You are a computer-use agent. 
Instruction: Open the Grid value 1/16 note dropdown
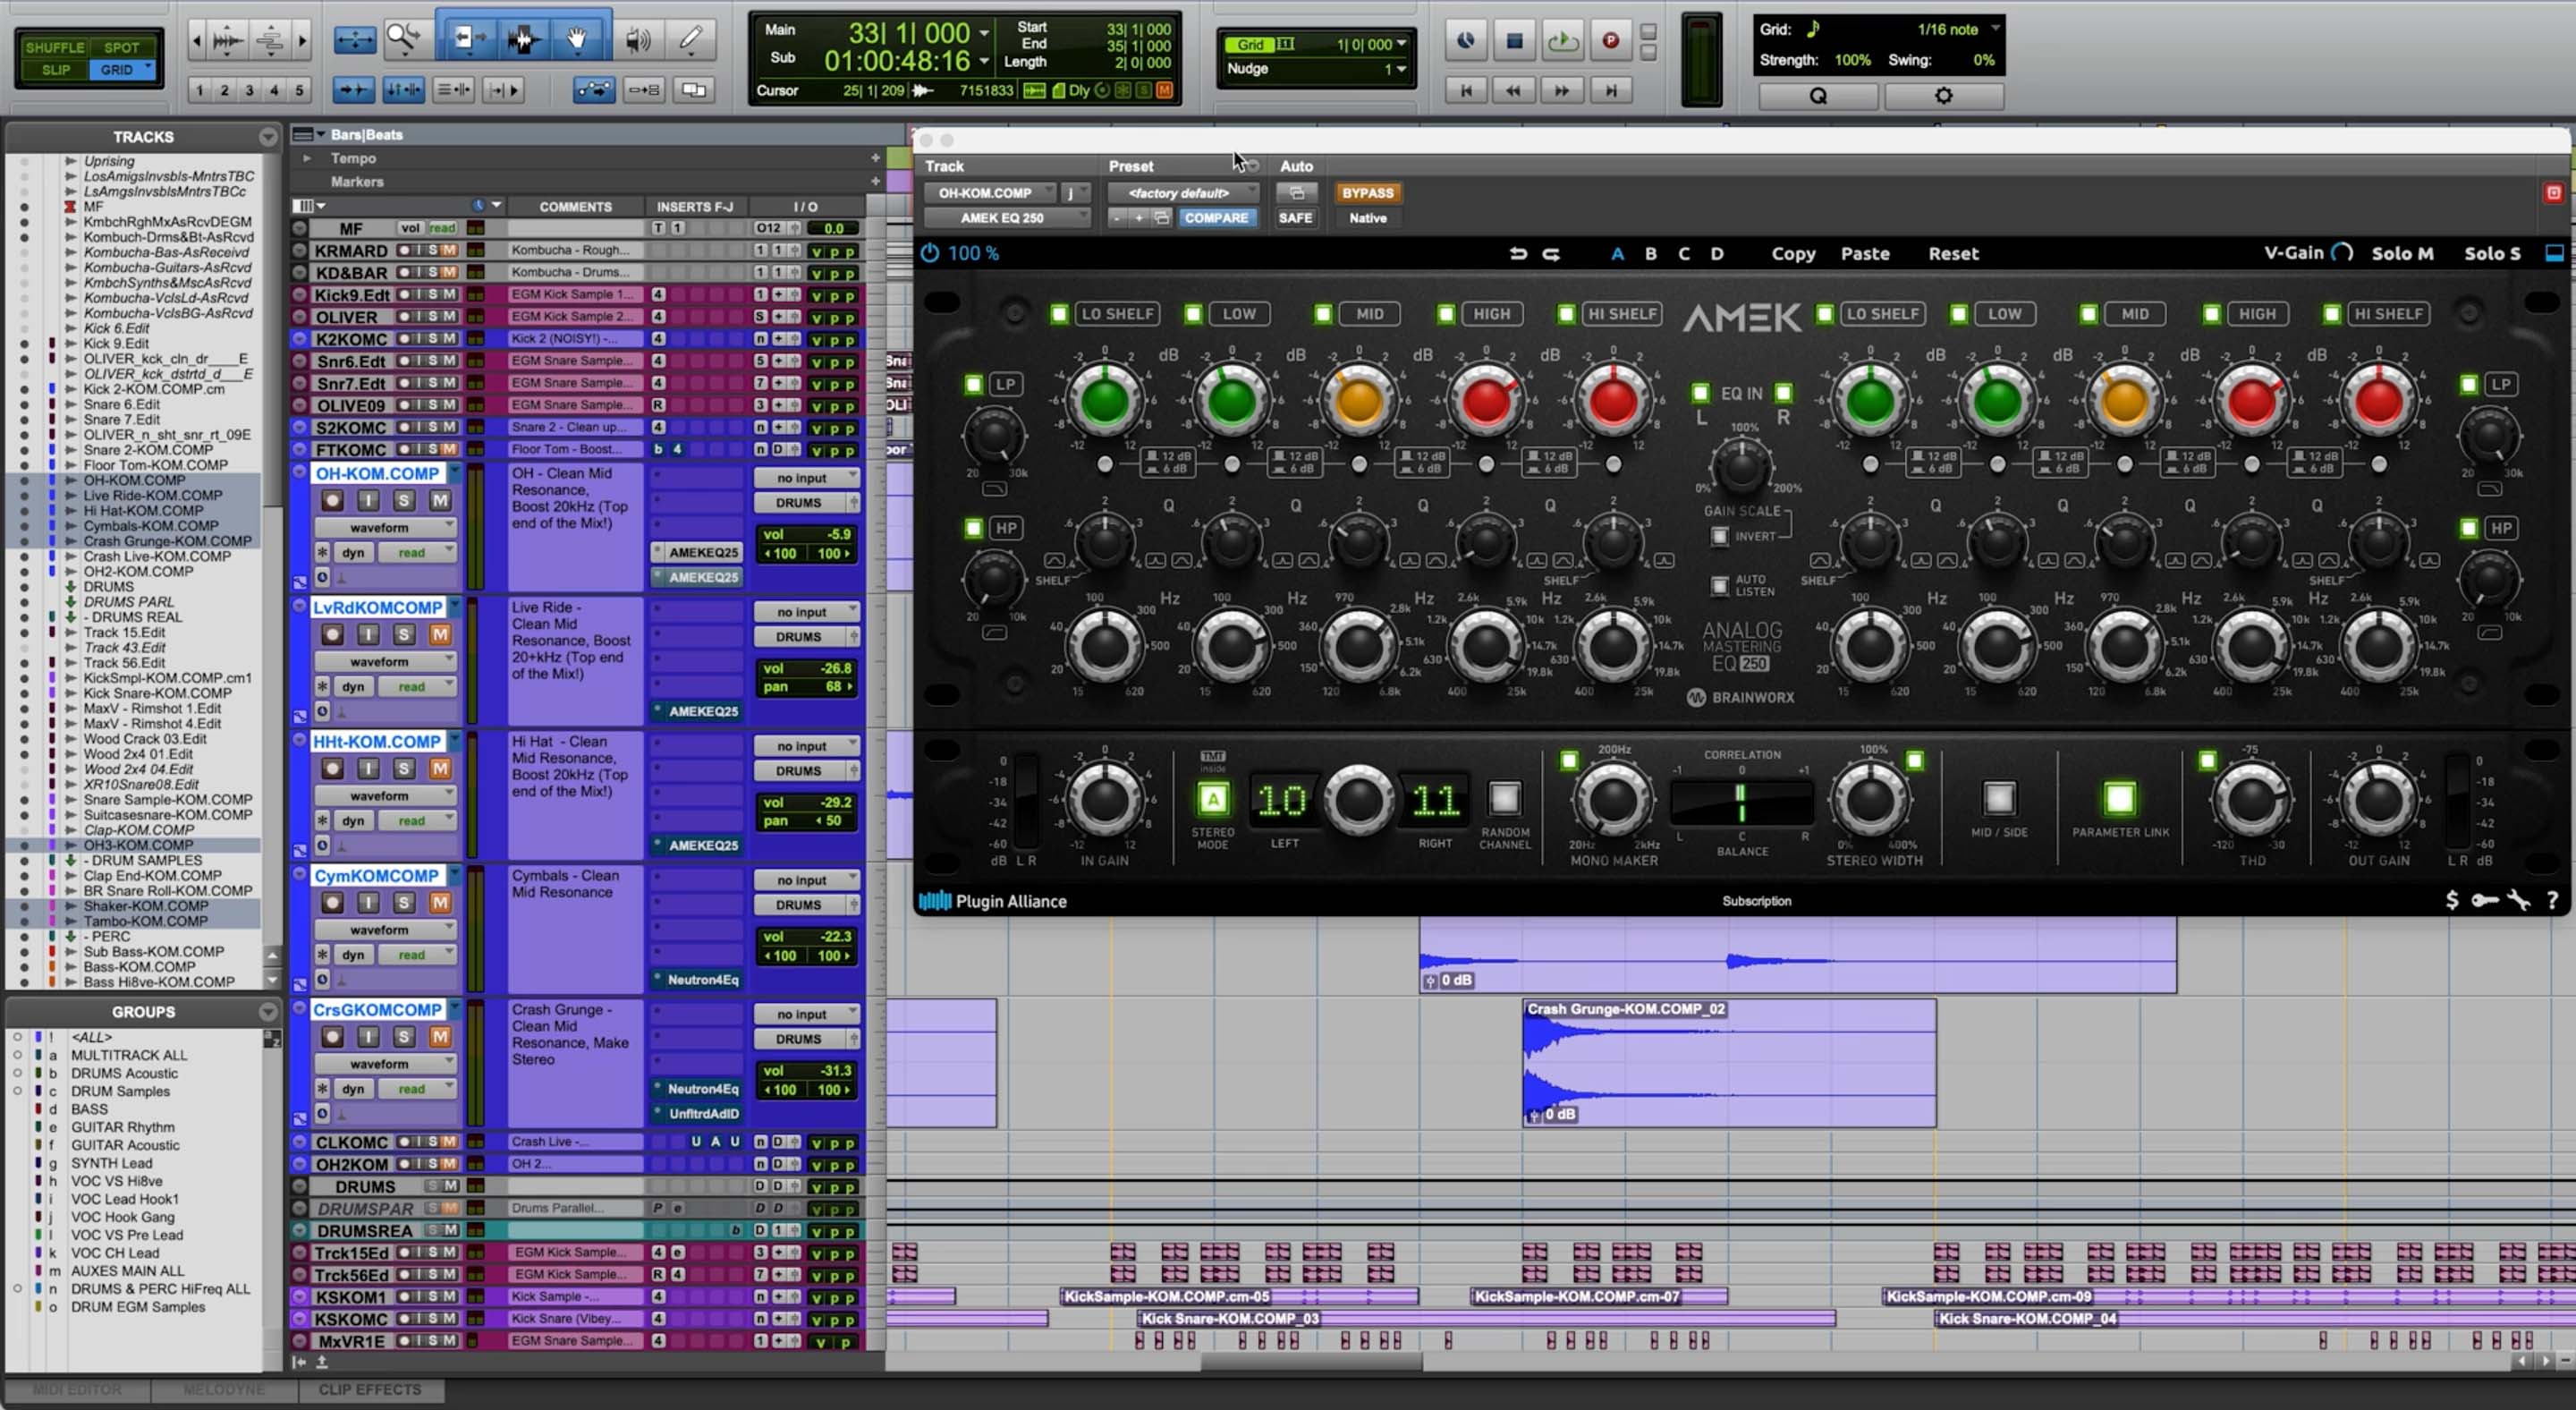pos(1996,29)
